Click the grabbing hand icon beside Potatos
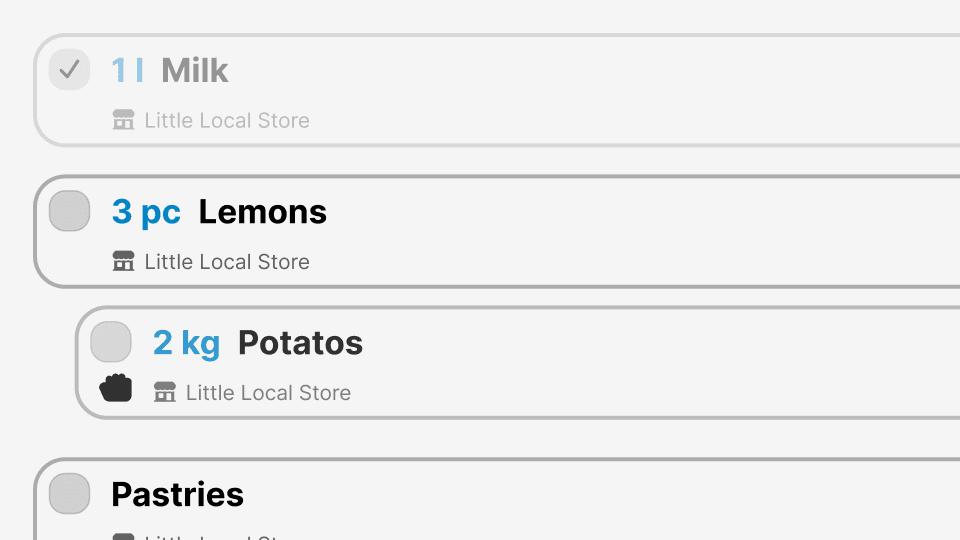This screenshot has height=540, width=960. click(116, 388)
